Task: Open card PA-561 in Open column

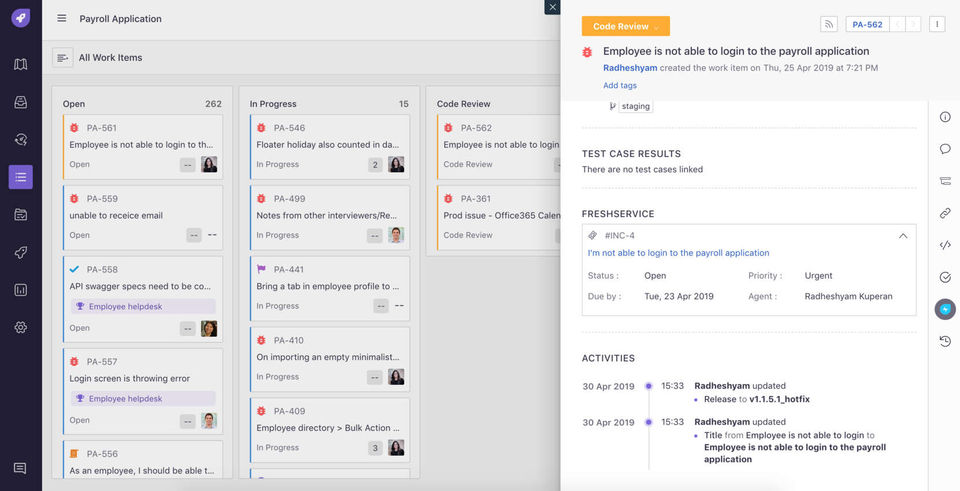Action: 143,146
